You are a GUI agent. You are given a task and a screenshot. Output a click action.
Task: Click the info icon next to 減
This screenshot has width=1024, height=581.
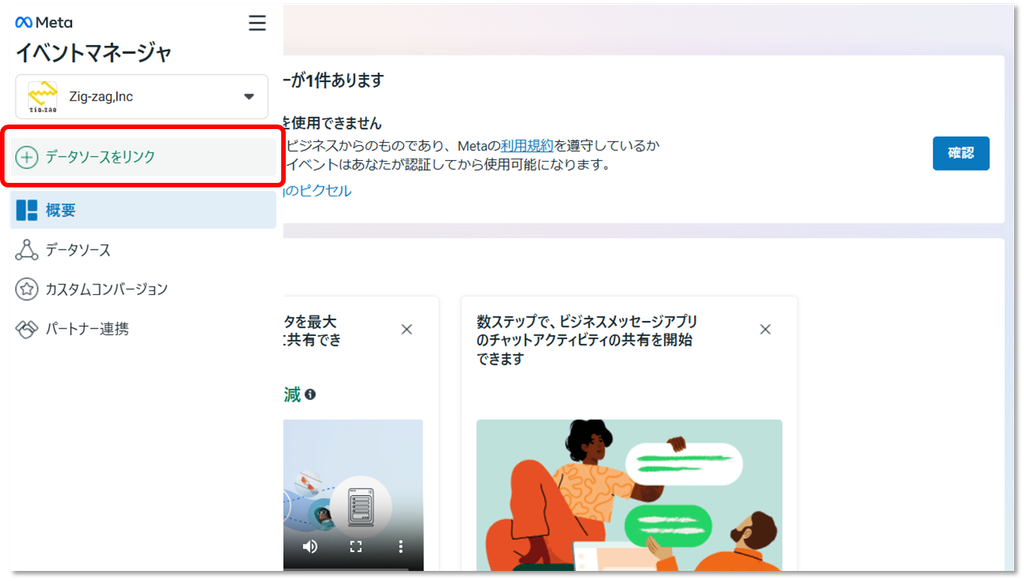[x=310, y=394]
